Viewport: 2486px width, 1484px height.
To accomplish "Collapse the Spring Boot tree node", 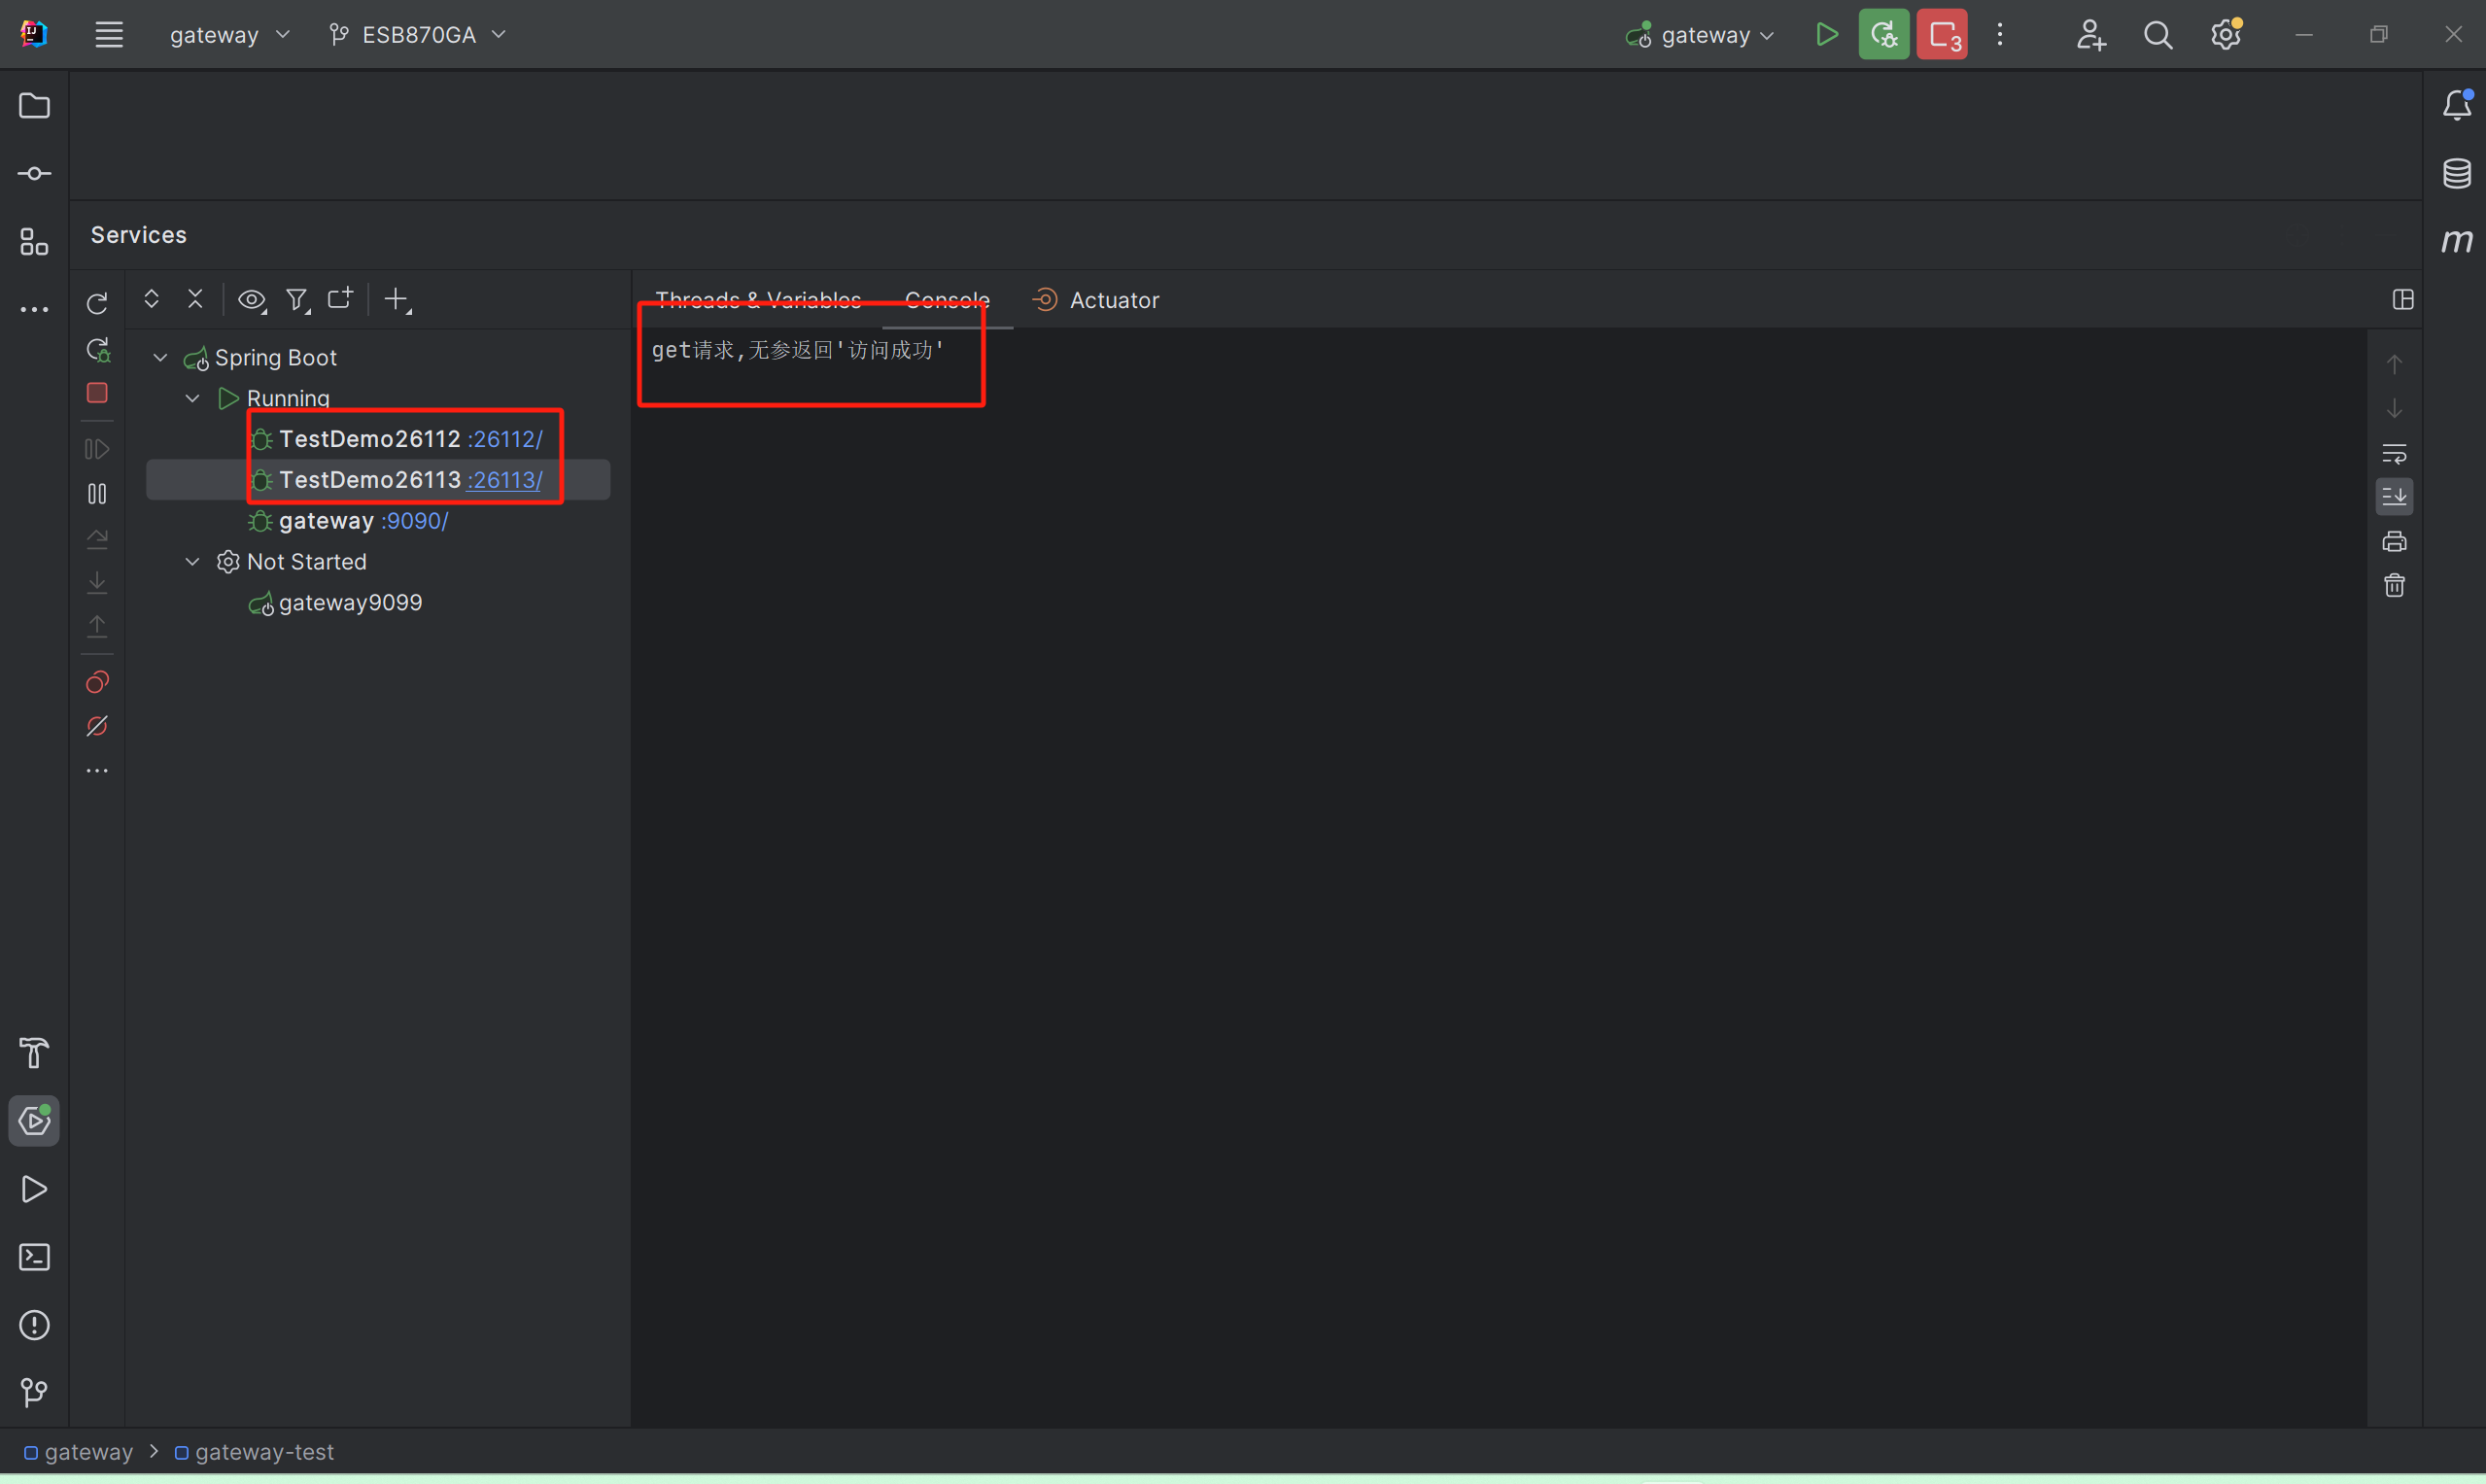I will coord(160,357).
